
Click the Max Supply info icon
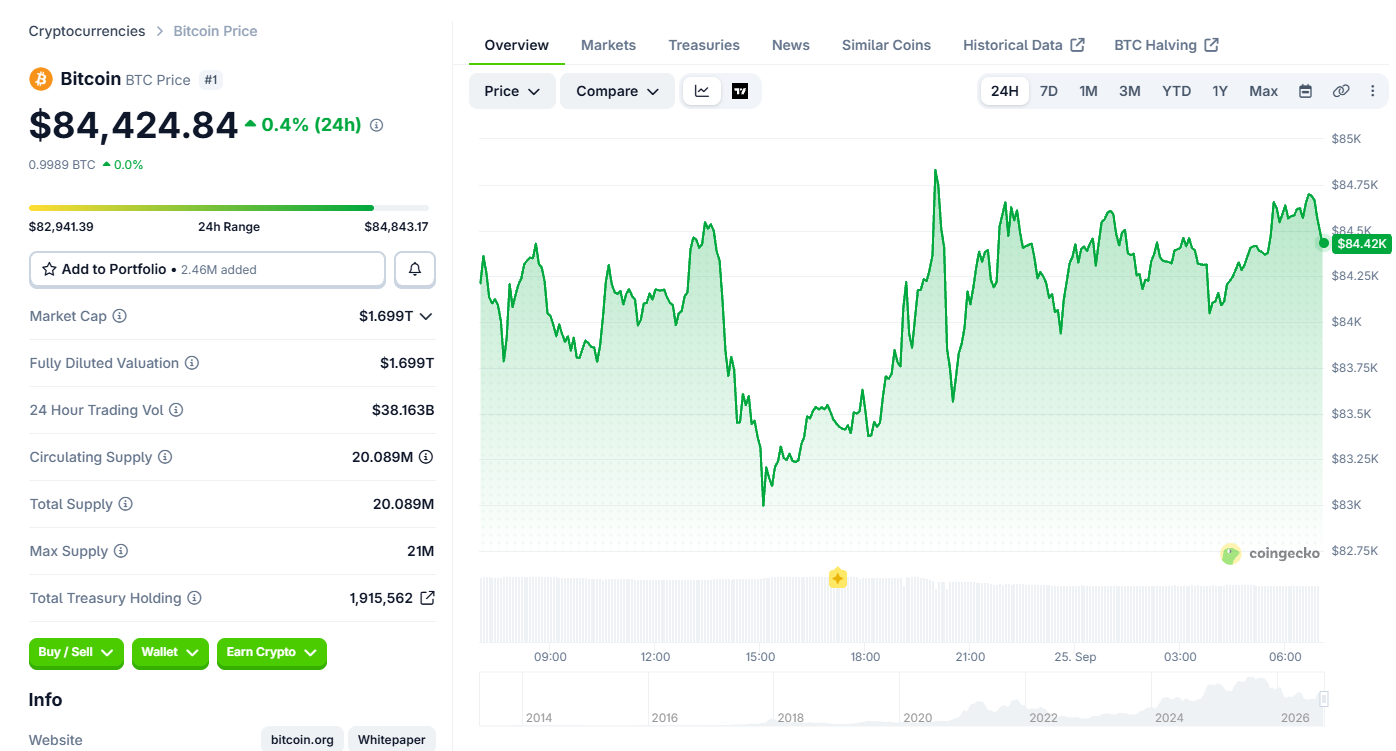click(x=121, y=551)
